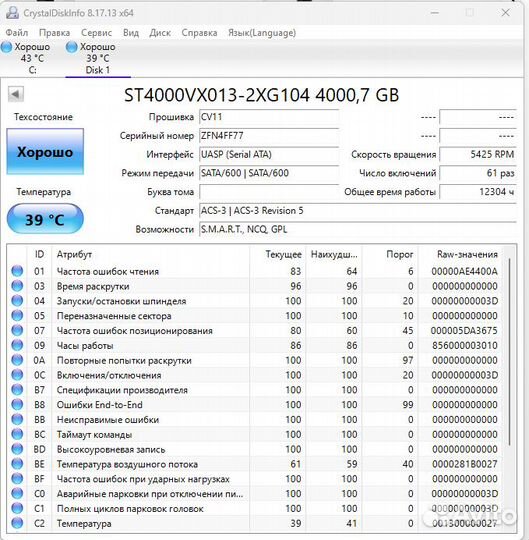The height and width of the screenshot is (540, 529).
Task: Click the SMART list vertical scrollbar
Action: (x=510, y=351)
